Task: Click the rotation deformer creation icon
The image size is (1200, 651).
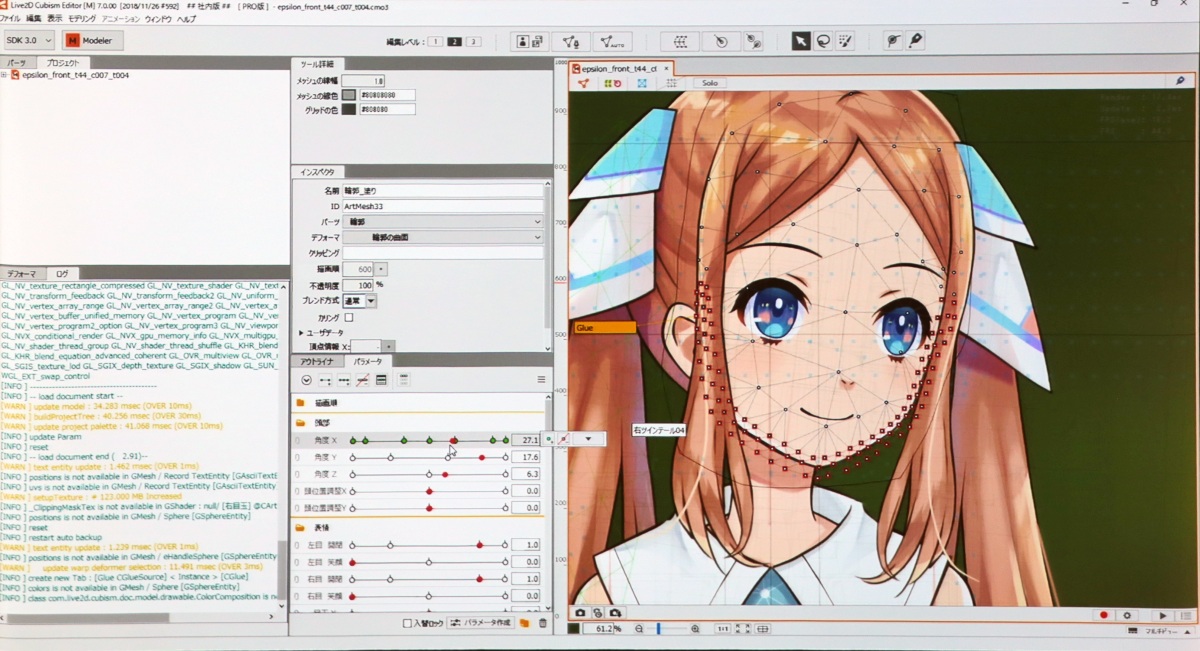Action: click(x=720, y=41)
